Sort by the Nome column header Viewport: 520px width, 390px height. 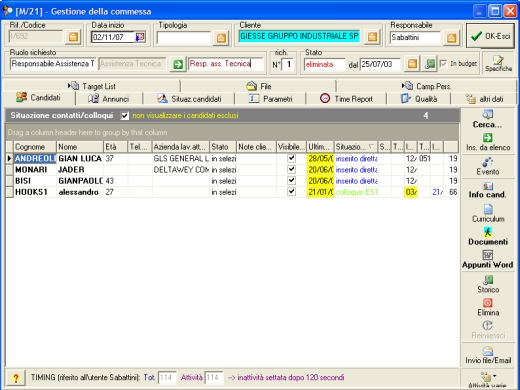coord(80,147)
